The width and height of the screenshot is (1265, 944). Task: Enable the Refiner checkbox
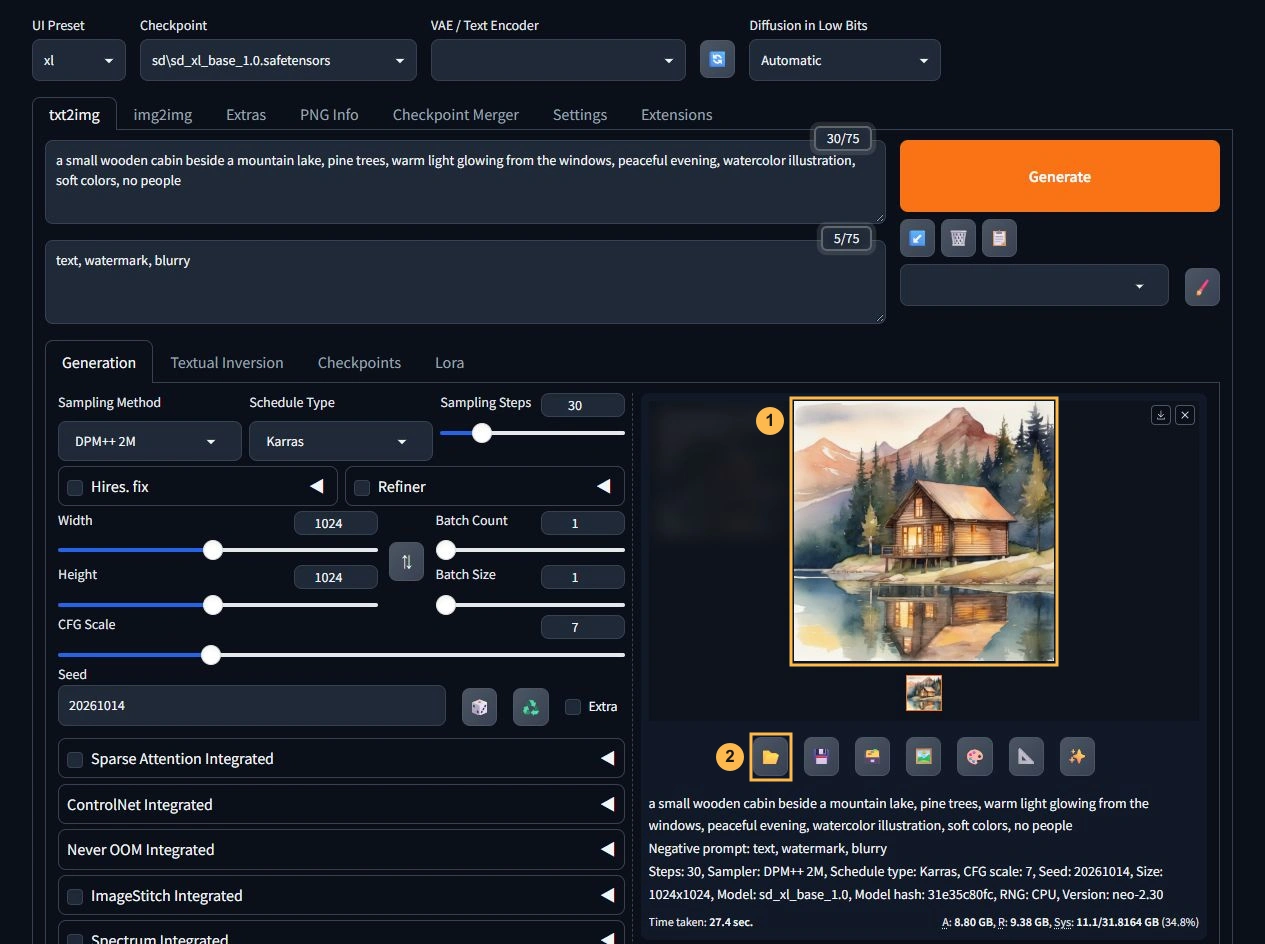click(x=362, y=487)
